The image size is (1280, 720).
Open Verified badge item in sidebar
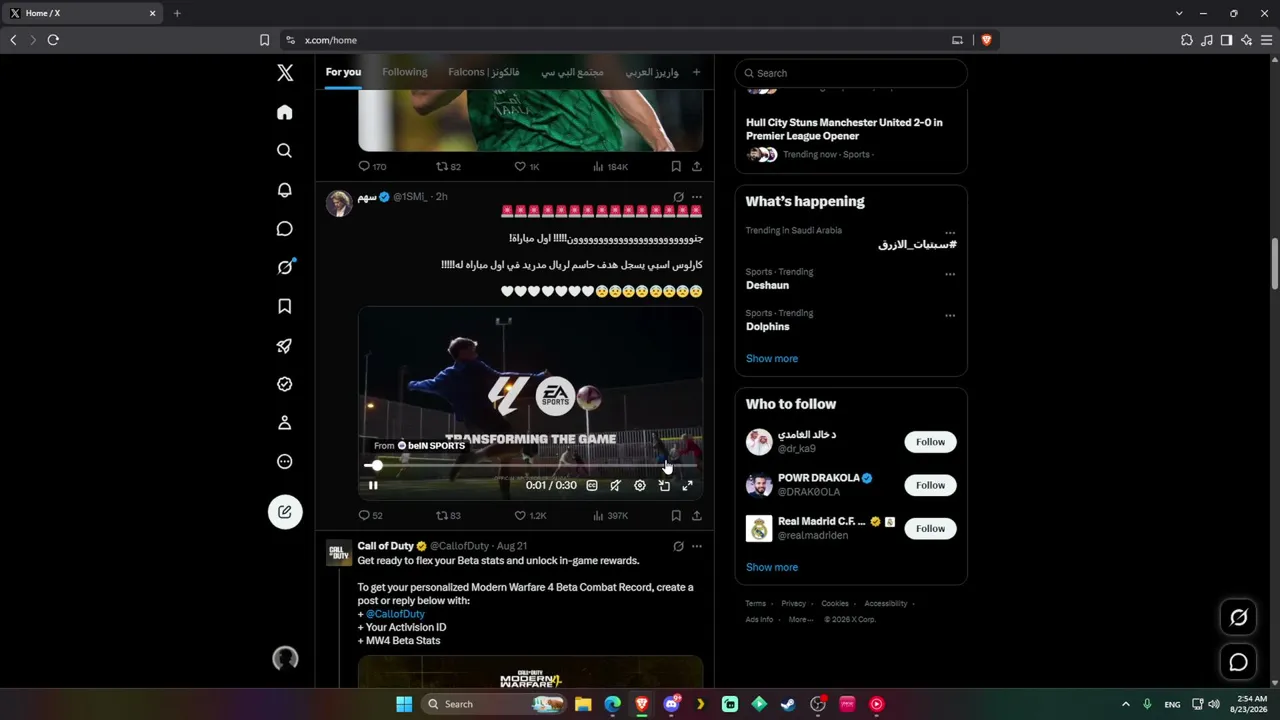point(285,384)
